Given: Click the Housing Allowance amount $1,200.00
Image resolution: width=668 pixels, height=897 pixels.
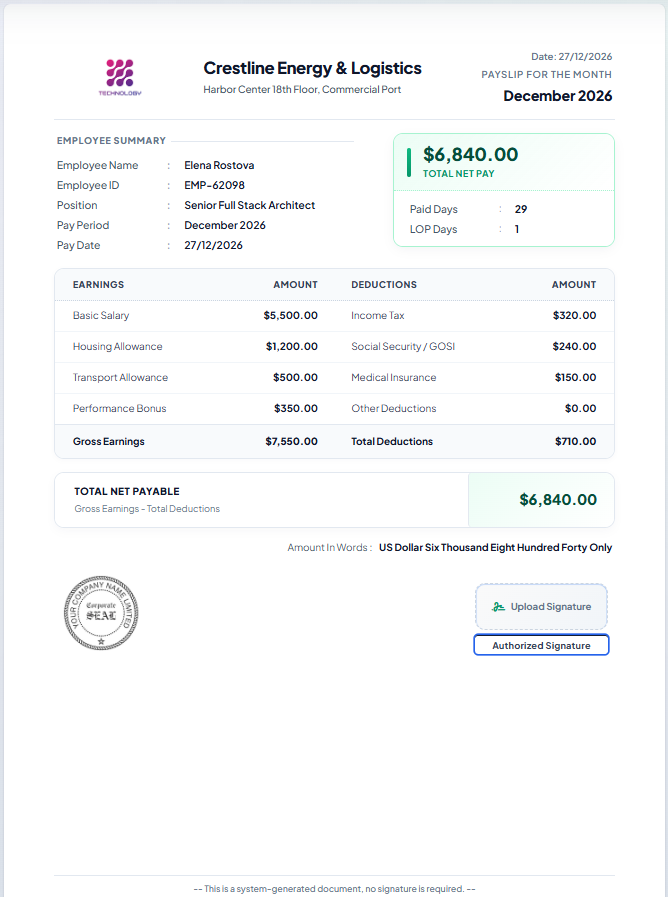Looking at the screenshot, I should tap(292, 346).
